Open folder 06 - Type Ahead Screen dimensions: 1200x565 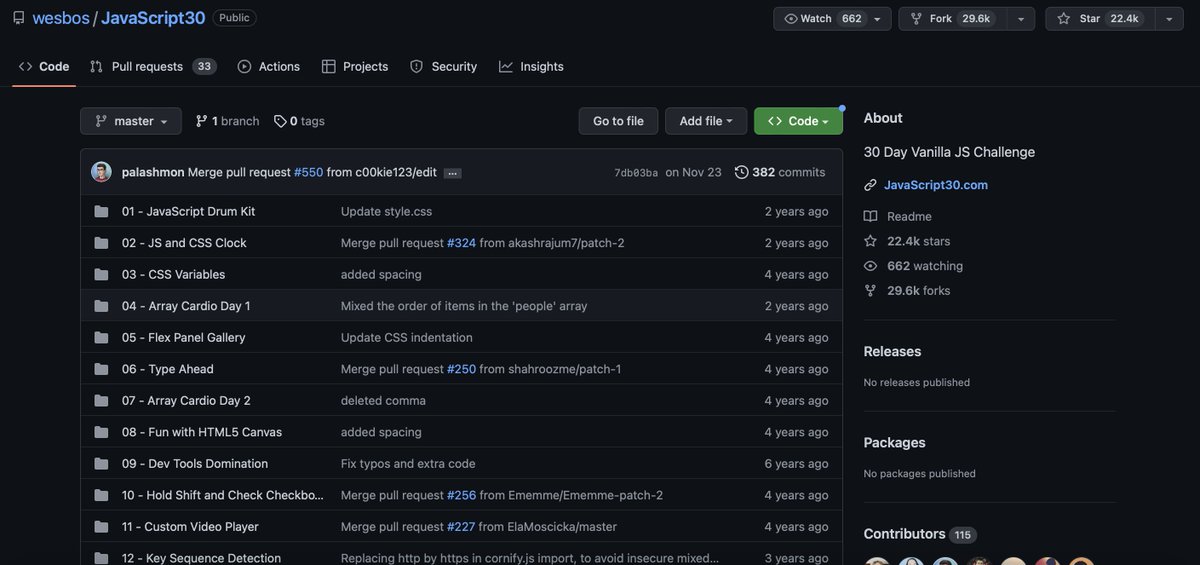tap(168, 369)
